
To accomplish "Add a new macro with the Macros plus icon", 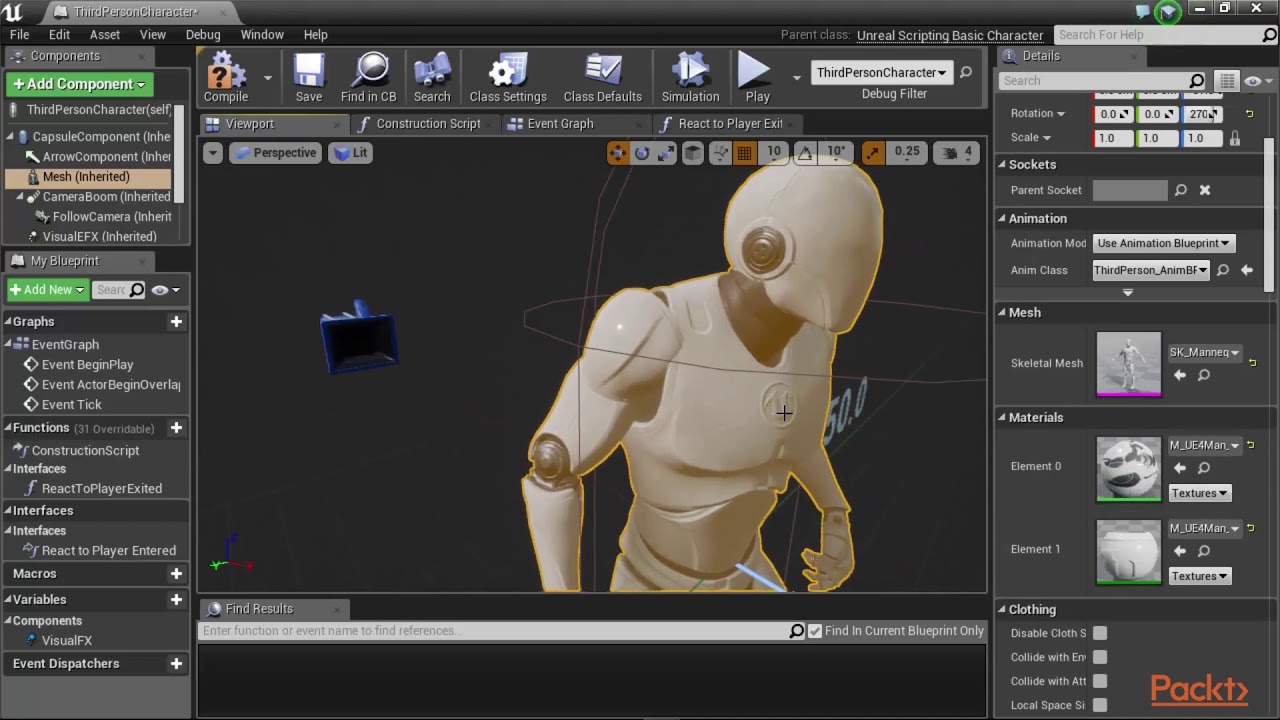I will point(176,573).
